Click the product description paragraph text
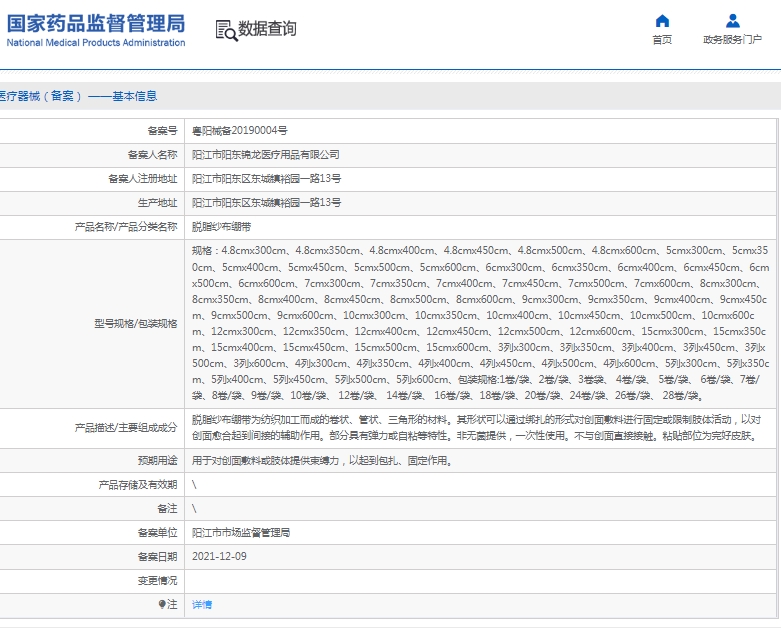Screen dimensions: 781x629 point(477,427)
